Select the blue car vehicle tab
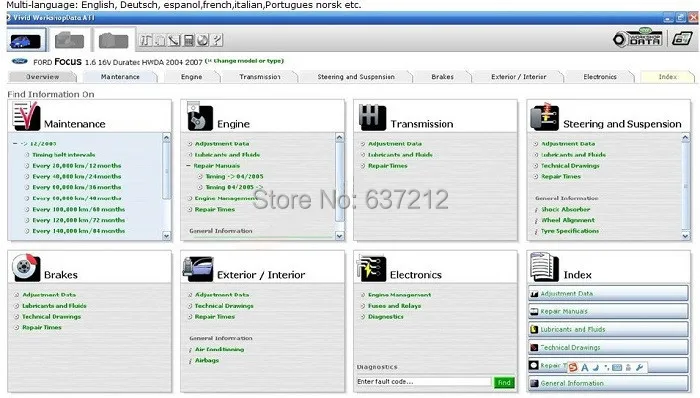 [x=26, y=41]
